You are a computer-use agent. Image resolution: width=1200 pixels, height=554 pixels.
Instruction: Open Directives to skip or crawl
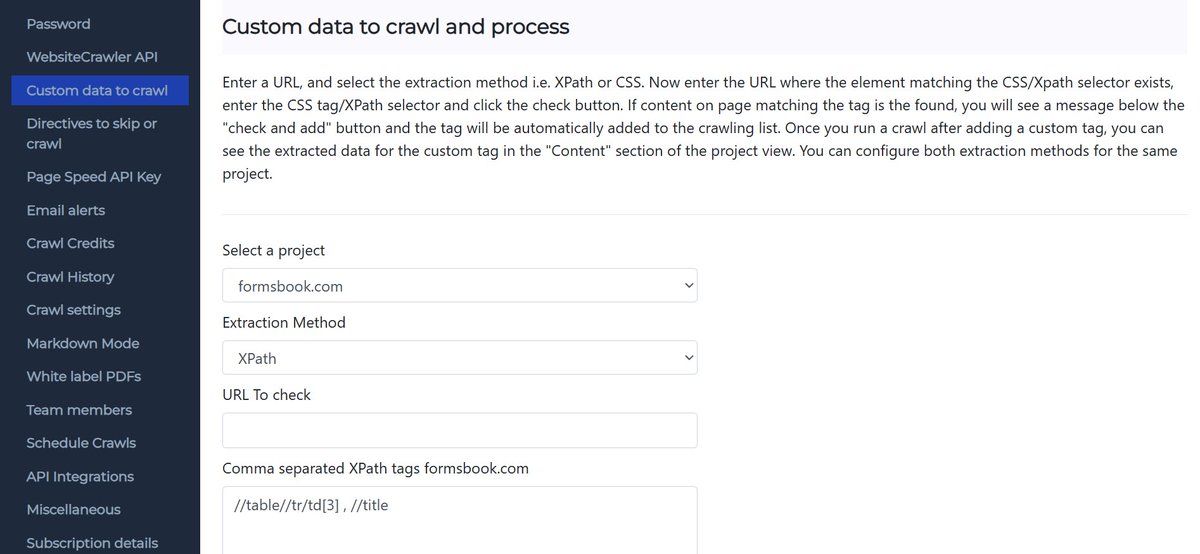click(92, 134)
